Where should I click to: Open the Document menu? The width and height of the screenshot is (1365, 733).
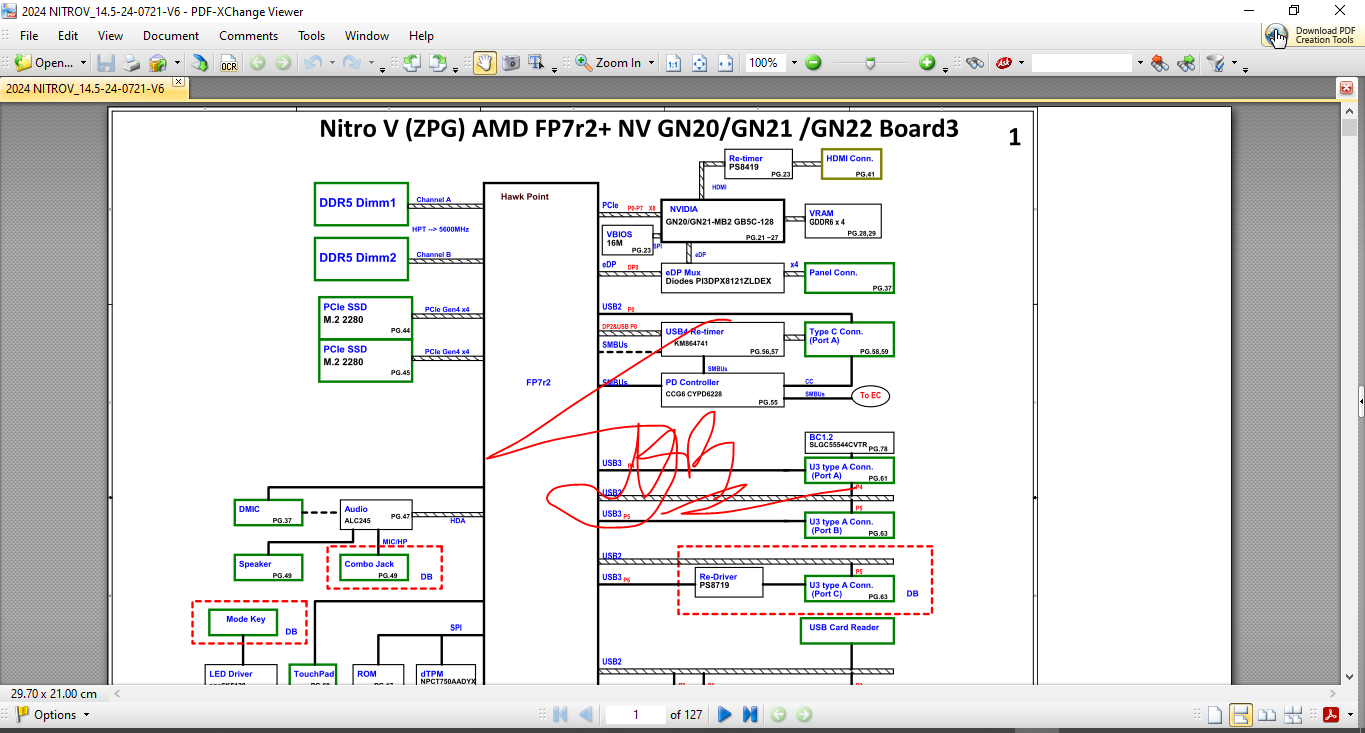click(x=171, y=35)
